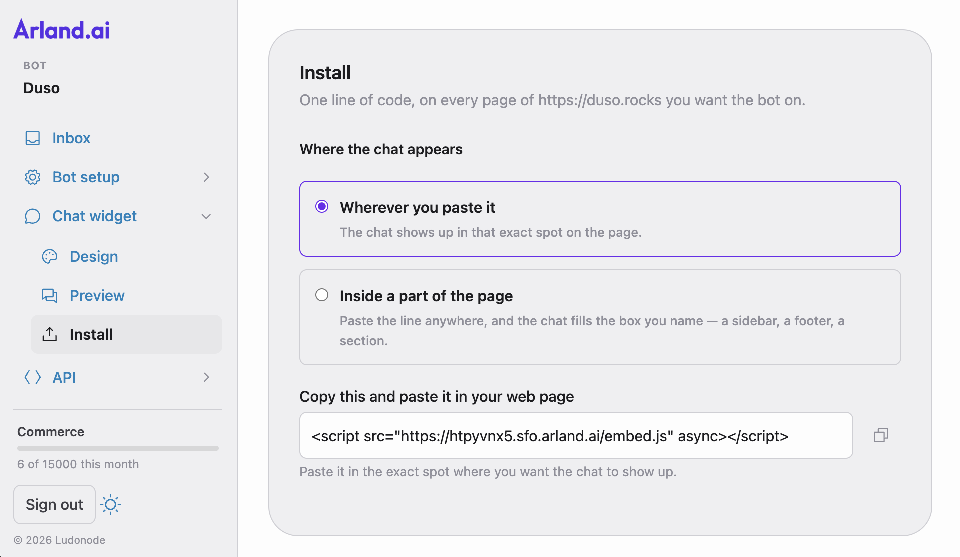Collapse the Chat widget chevron
The width and height of the screenshot is (960, 557).
click(206, 216)
